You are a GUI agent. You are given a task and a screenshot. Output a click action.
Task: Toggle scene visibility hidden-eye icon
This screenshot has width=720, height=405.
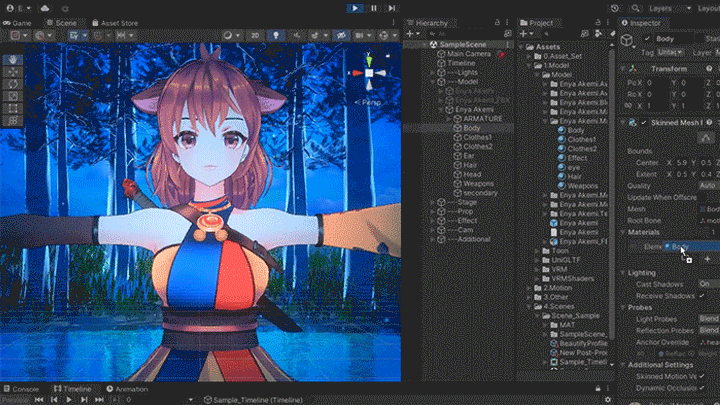pos(341,35)
